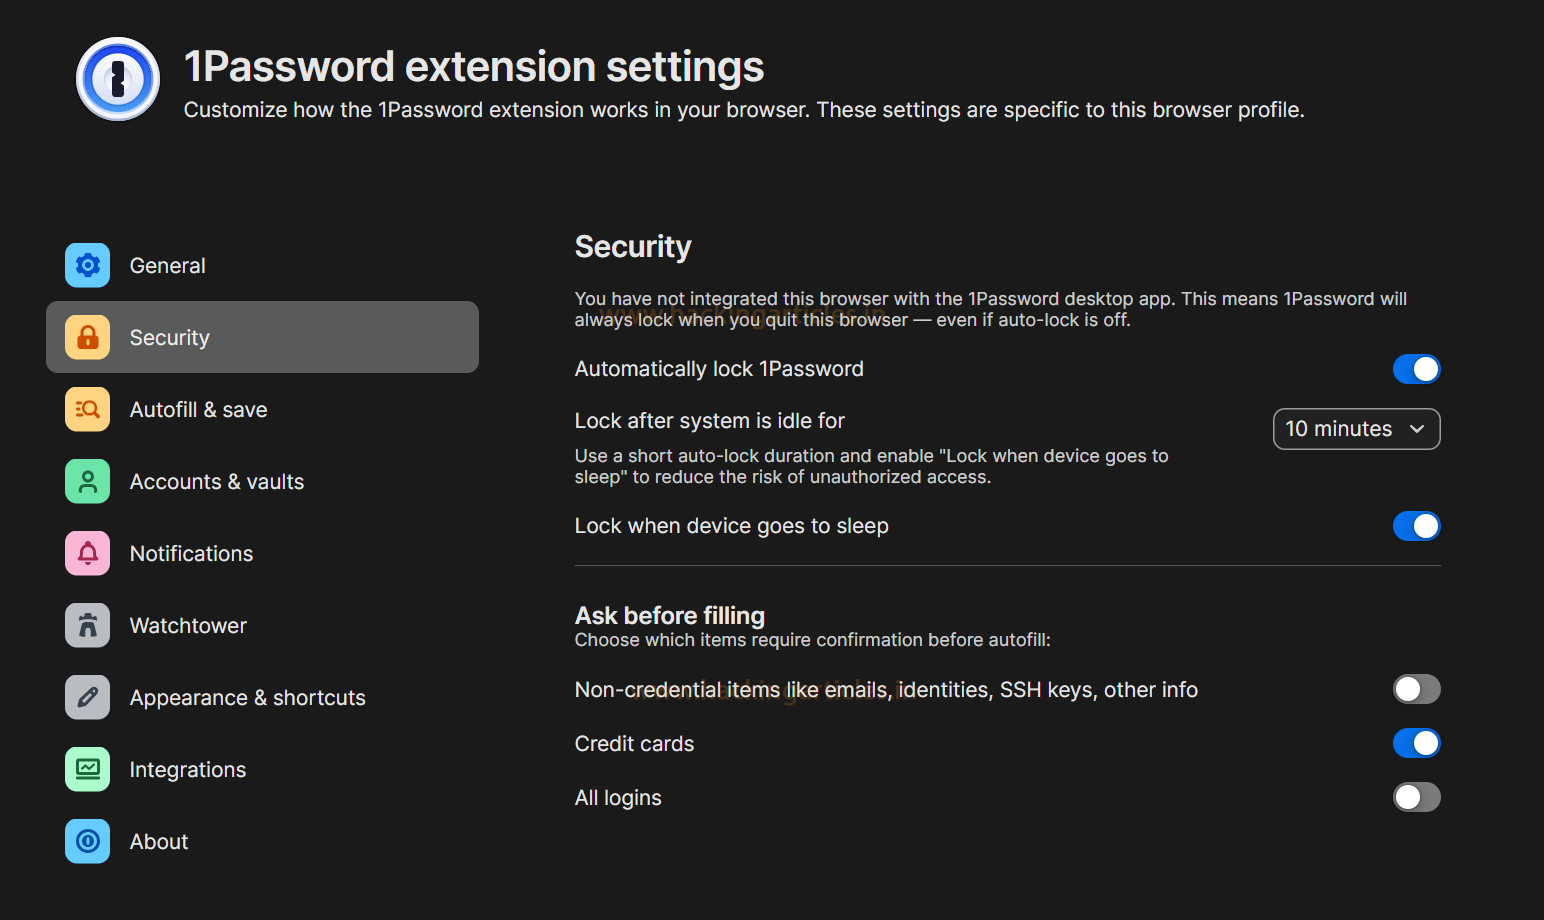This screenshot has width=1544, height=920.
Task: Enable ask before filling non-credential items
Action: click(1416, 689)
